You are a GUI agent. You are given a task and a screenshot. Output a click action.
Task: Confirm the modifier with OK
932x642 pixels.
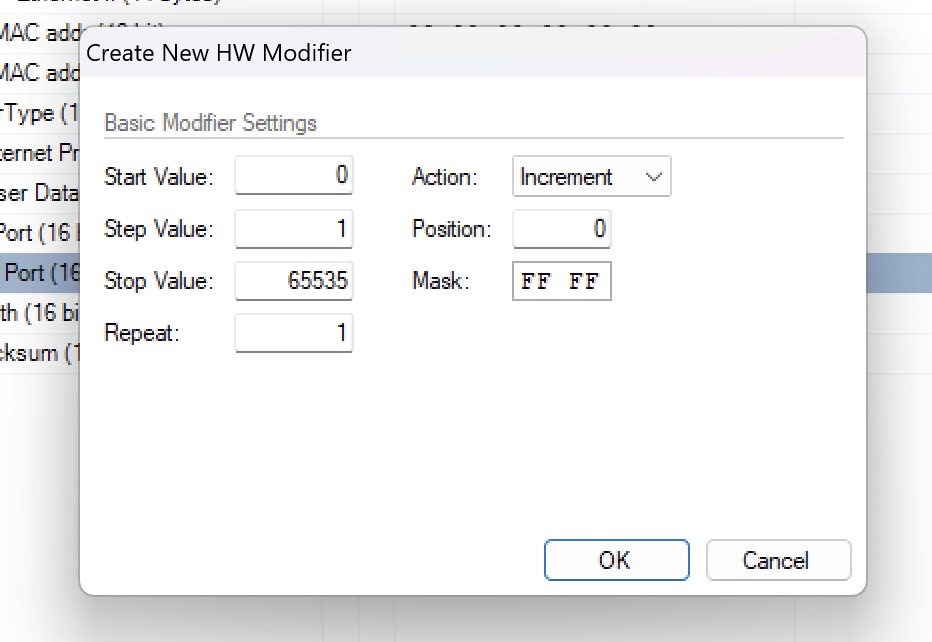point(616,560)
